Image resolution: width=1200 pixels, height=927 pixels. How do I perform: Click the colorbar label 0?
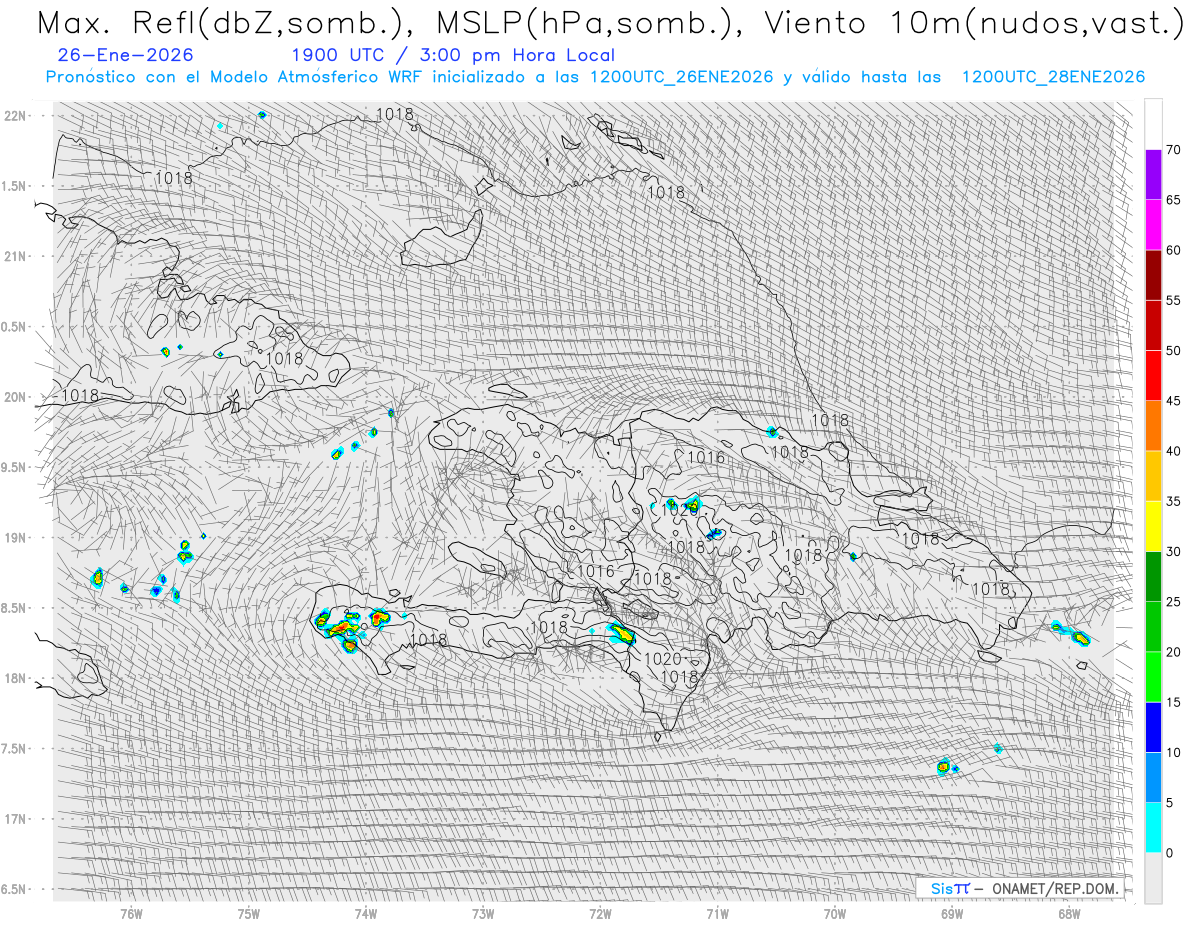click(x=1169, y=852)
